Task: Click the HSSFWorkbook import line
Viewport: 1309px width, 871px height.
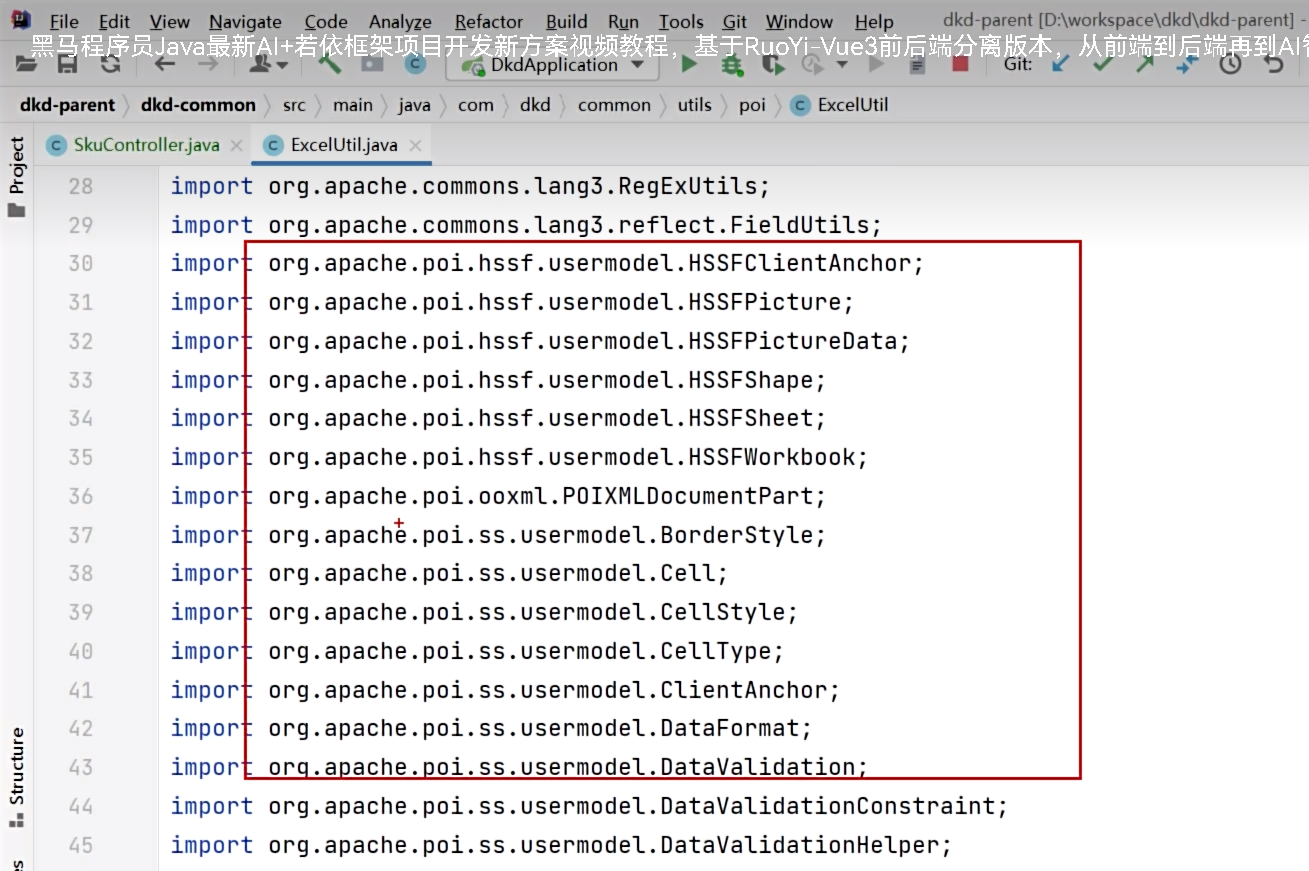Action: click(x=520, y=457)
